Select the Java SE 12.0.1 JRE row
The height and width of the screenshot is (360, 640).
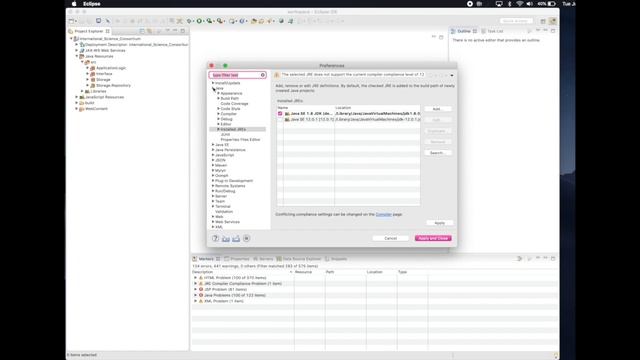click(349, 119)
